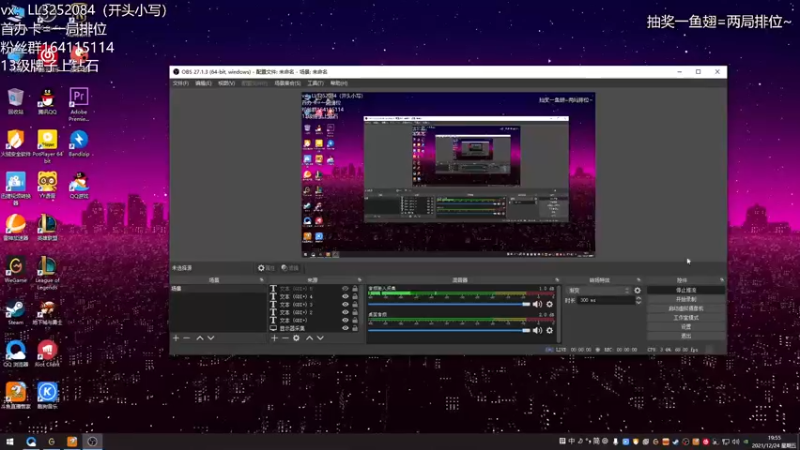The width and height of the screenshot is (800, 450).
Task: Pop out the scene transitions dock icon
Action: [639, 280]
